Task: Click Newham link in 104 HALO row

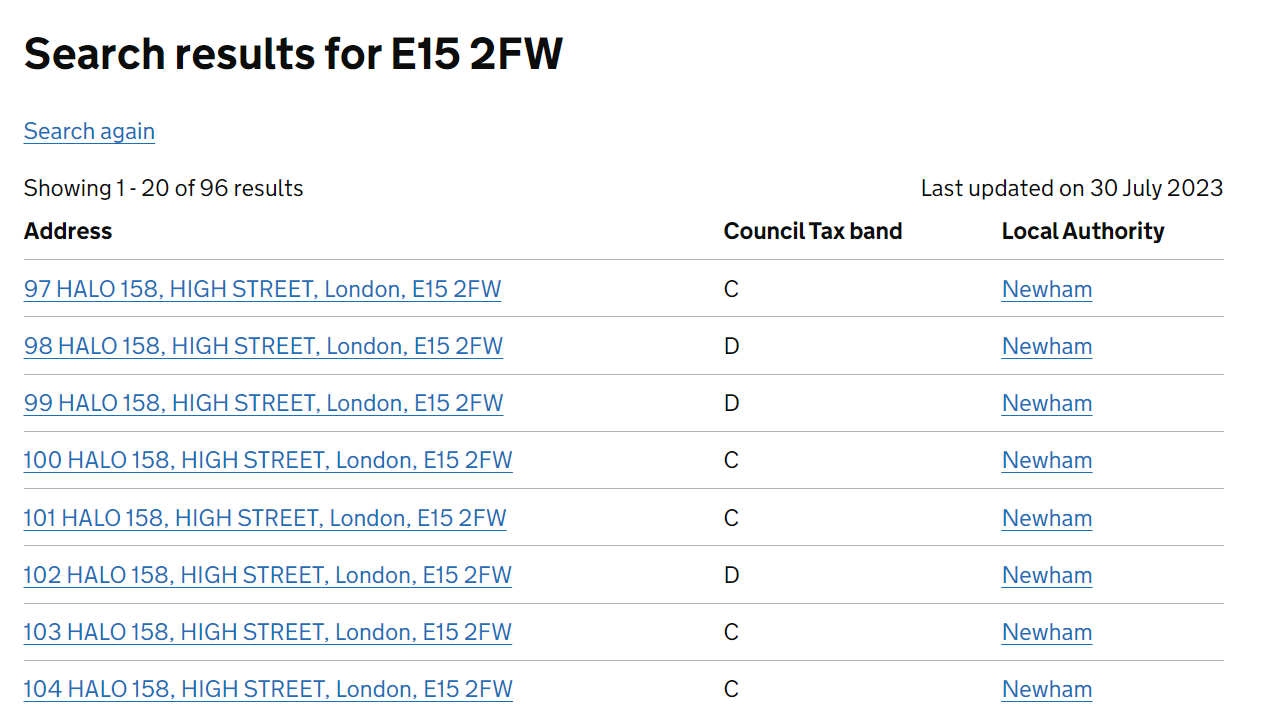Action: (1047, 689)
